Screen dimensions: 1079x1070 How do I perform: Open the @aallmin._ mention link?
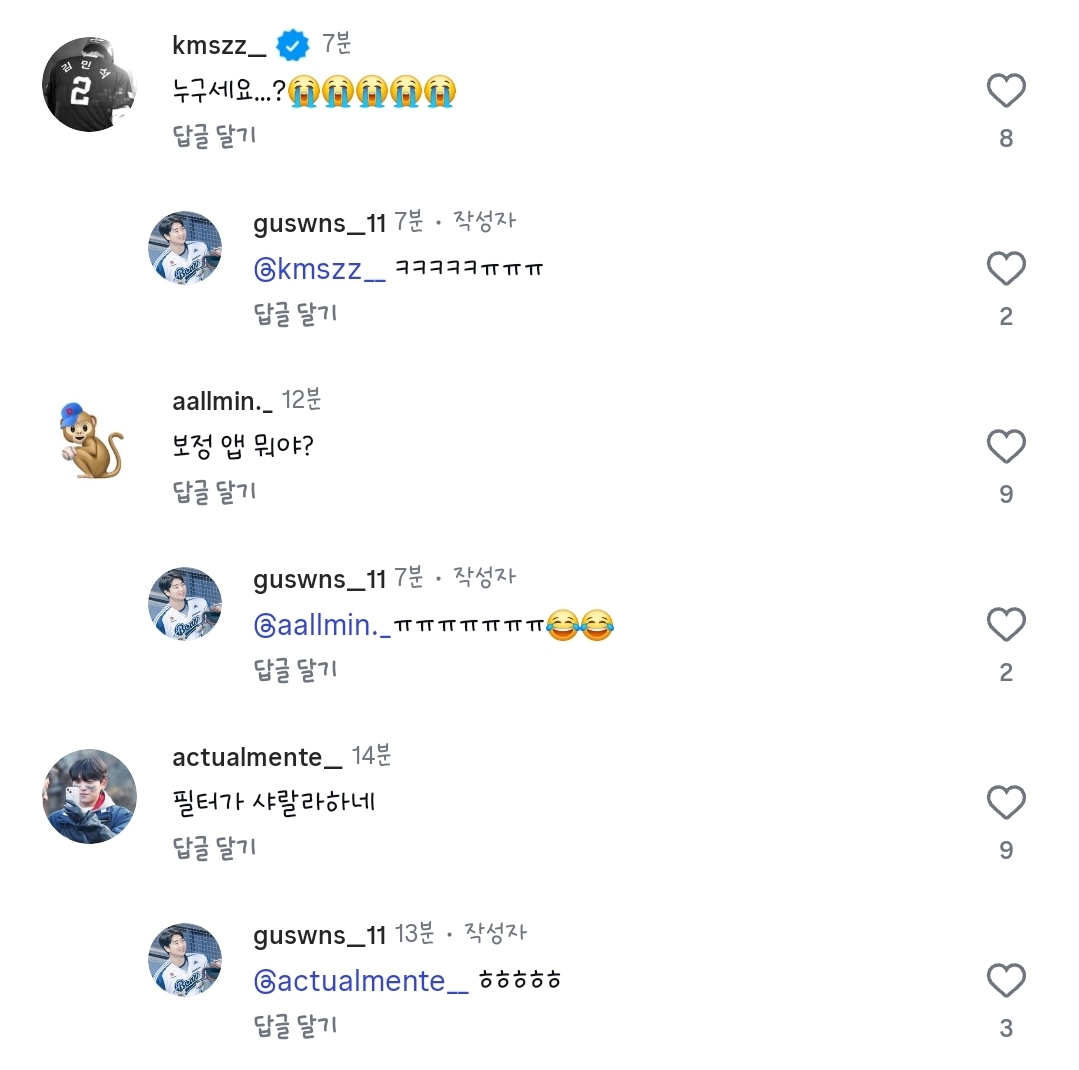320,625
